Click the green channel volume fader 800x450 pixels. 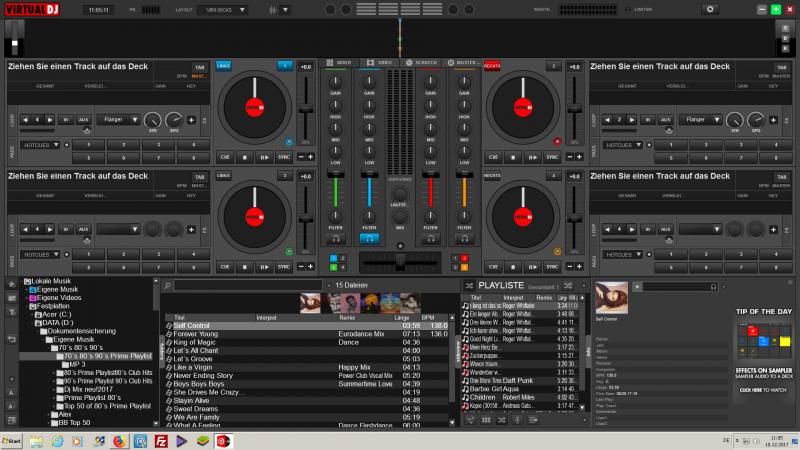point(335,175)
